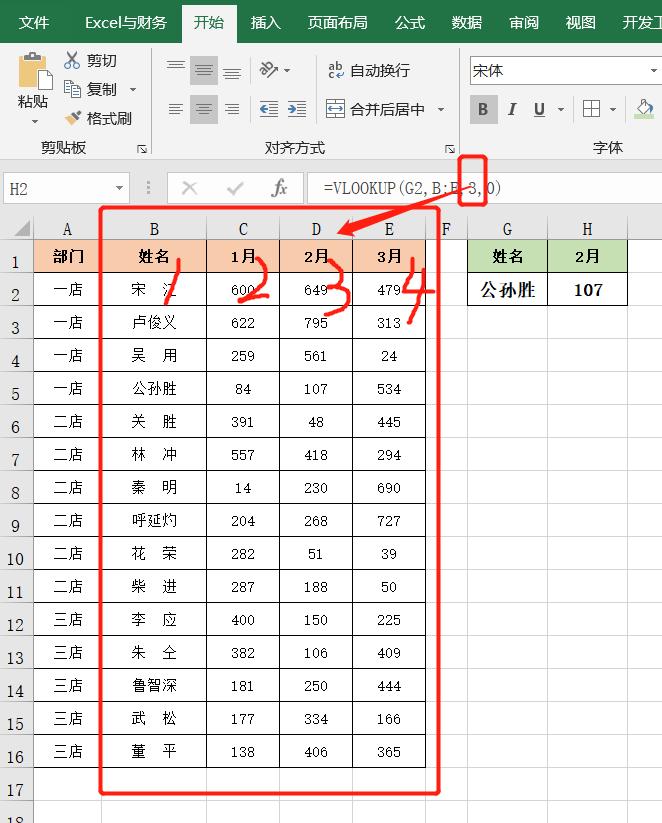The width and height of the screenshot is (662, 823).
Task: Toggle Bold formatting
Action: [x=484, y=109]
